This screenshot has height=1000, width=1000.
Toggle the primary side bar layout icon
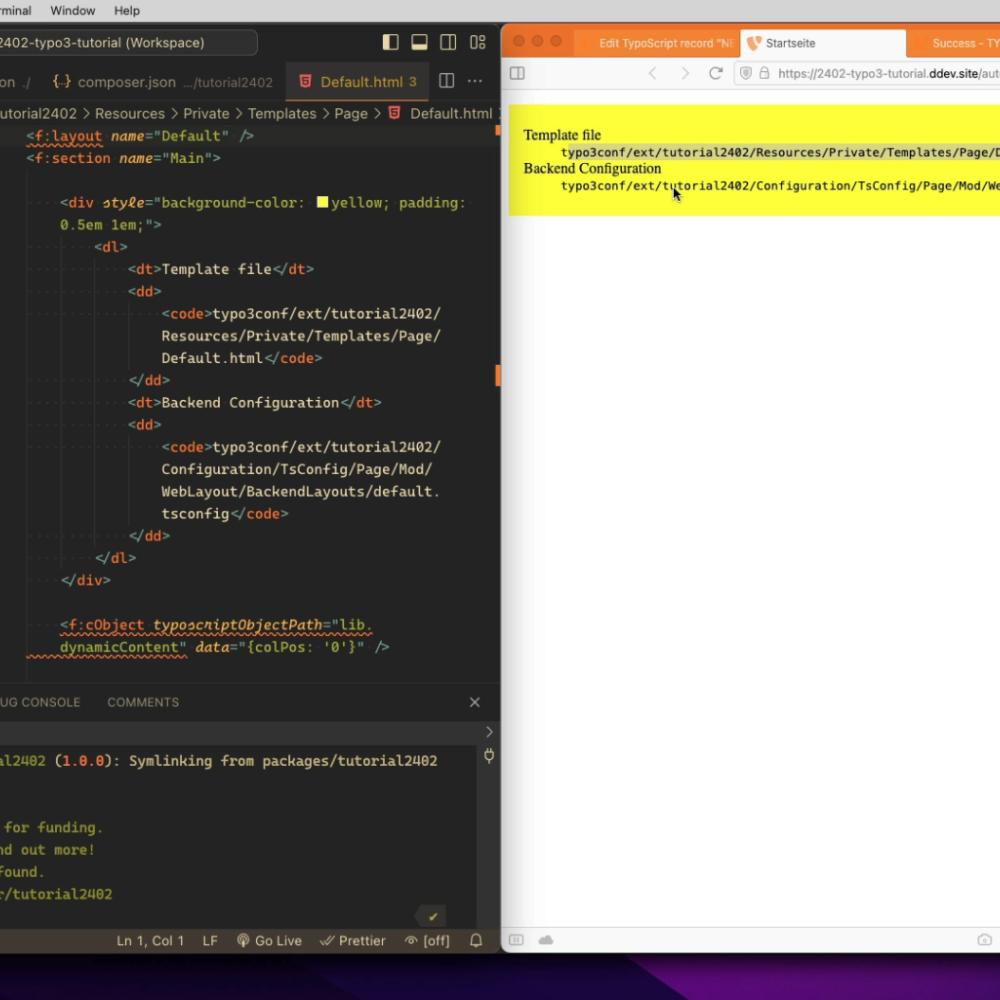coord(390,43)
